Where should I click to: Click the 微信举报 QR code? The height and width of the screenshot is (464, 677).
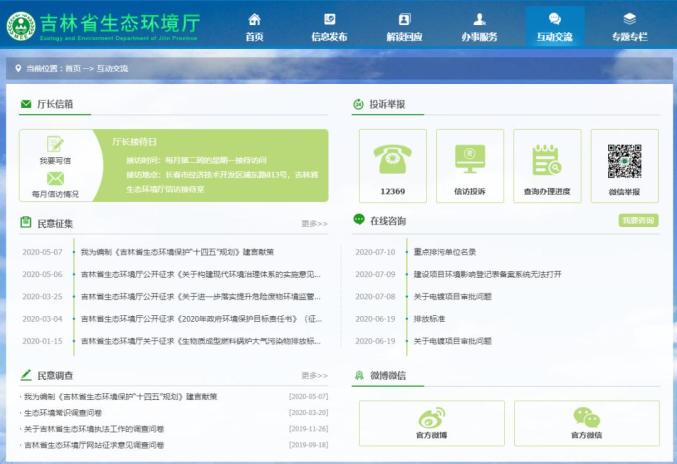(624, 160)
